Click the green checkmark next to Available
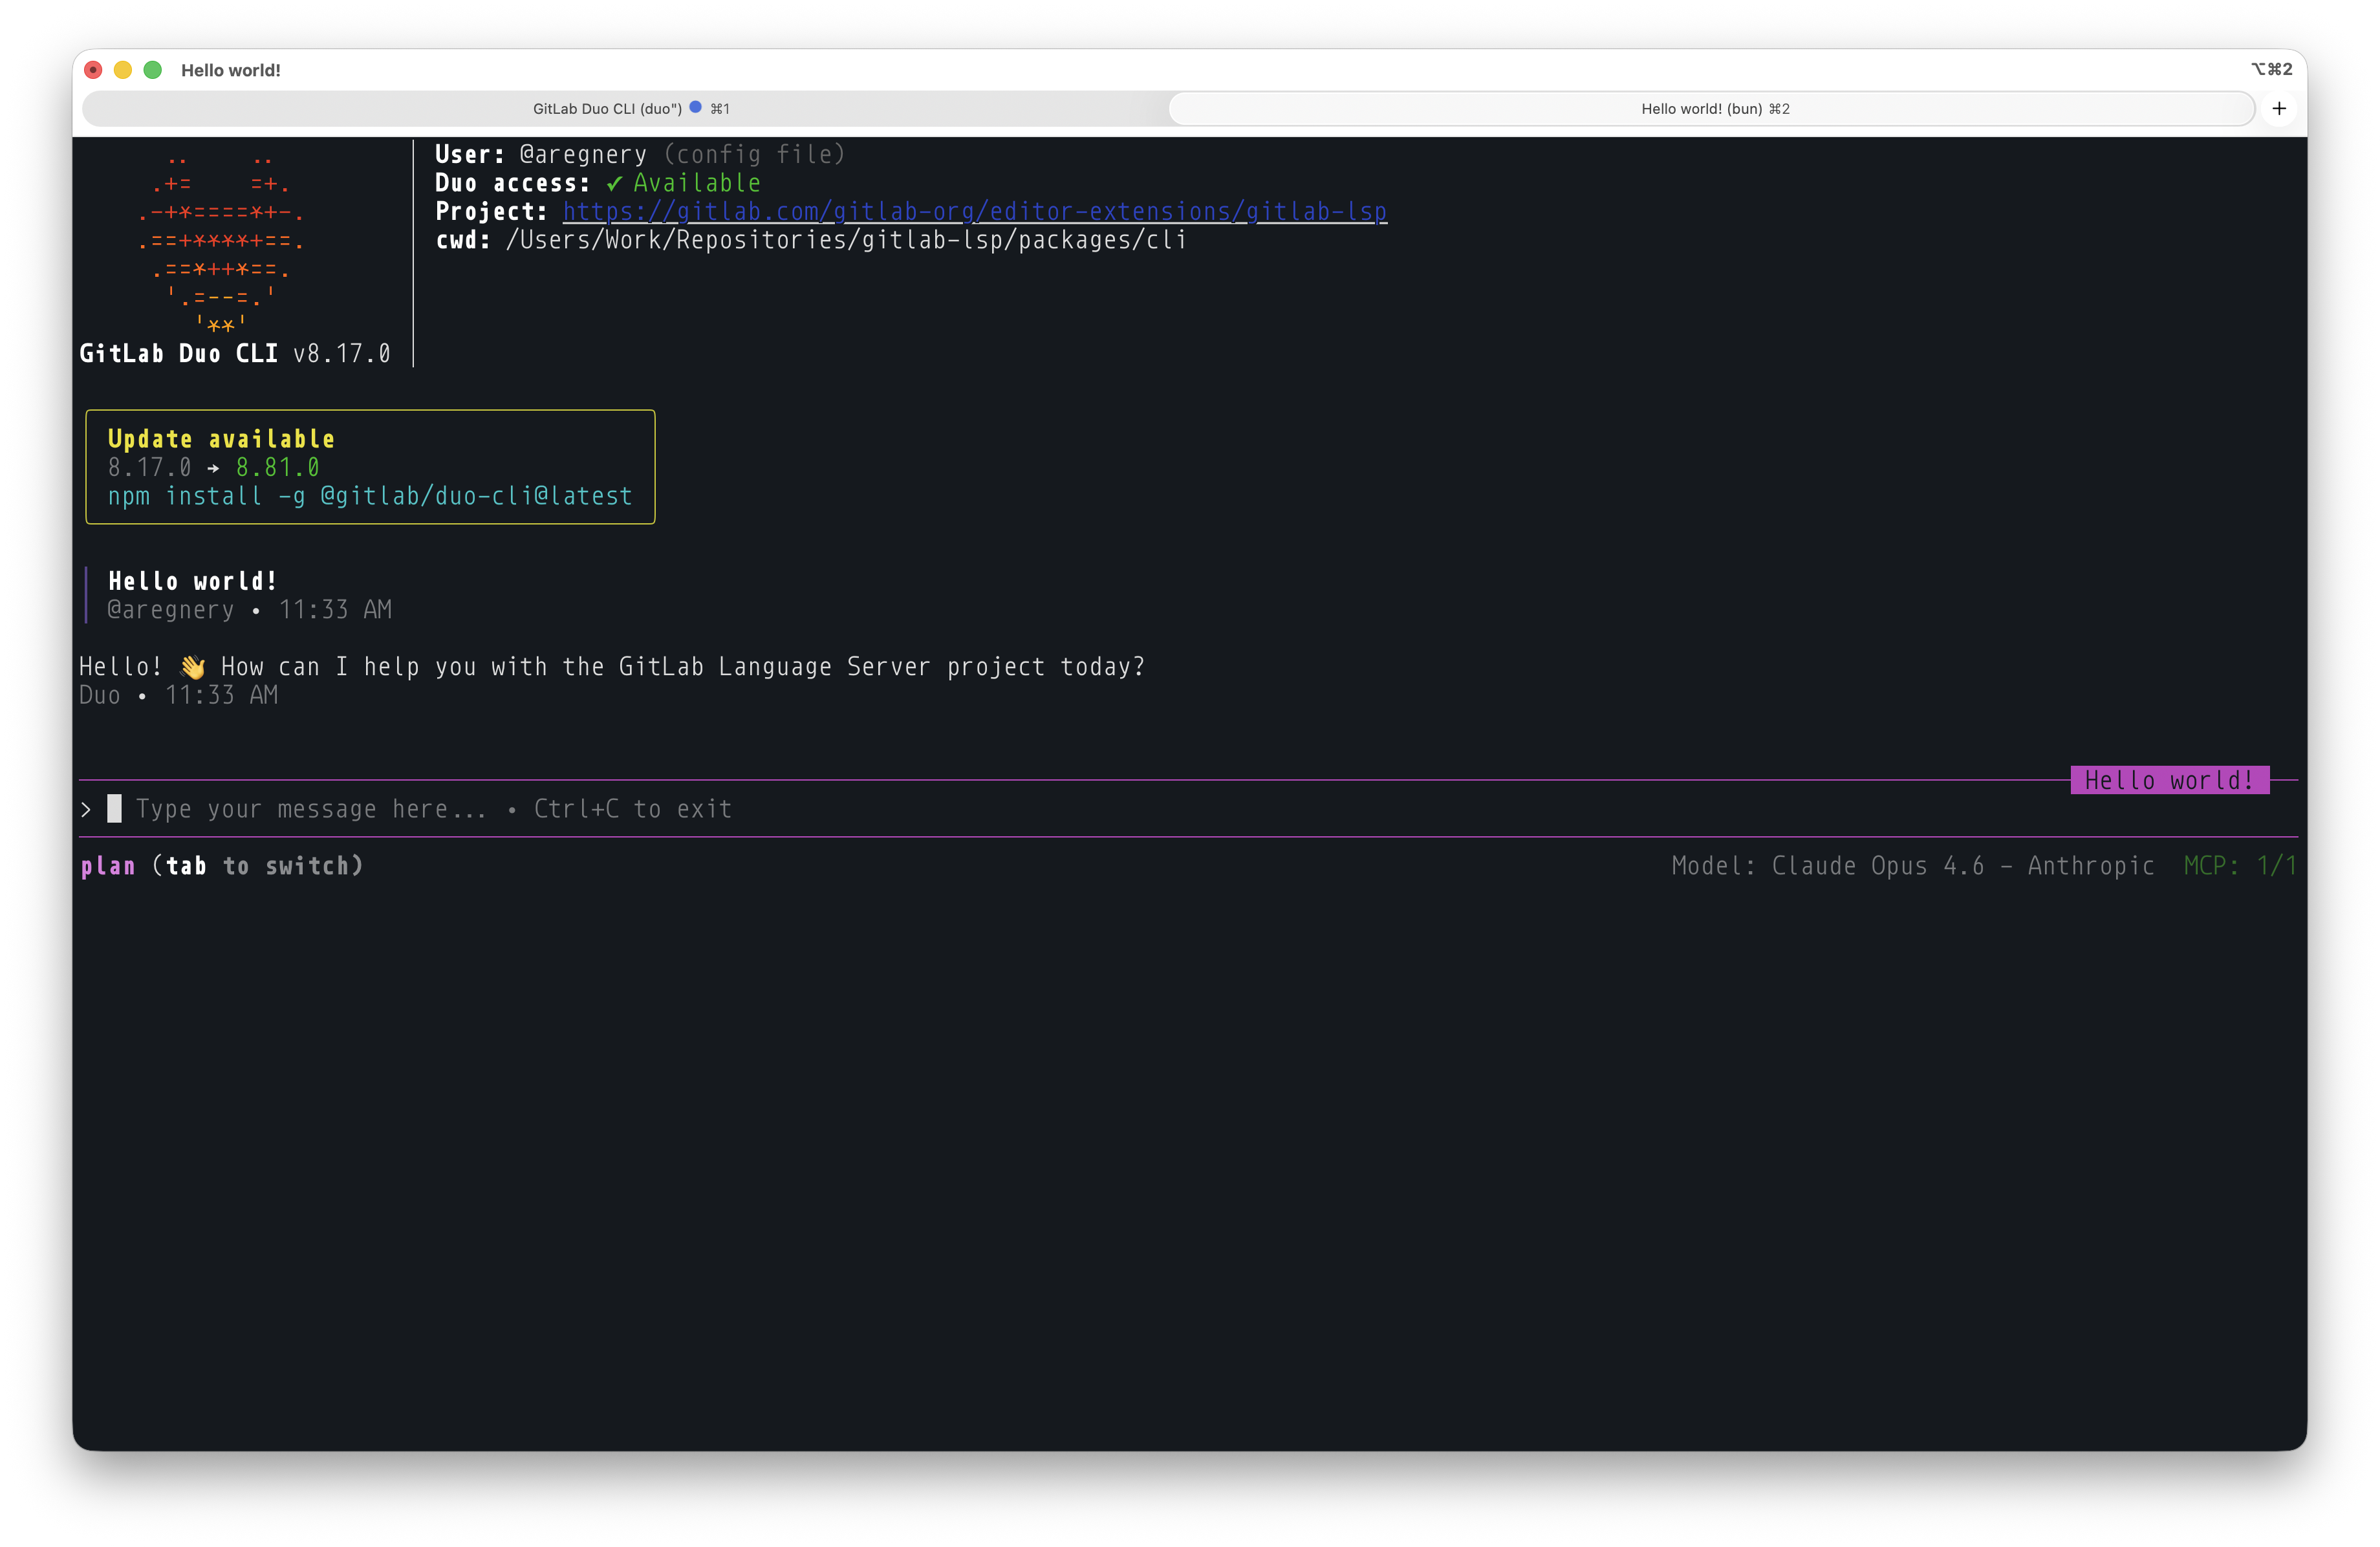Viewport: 2380px width, 1547px height. tap(613, 183)
